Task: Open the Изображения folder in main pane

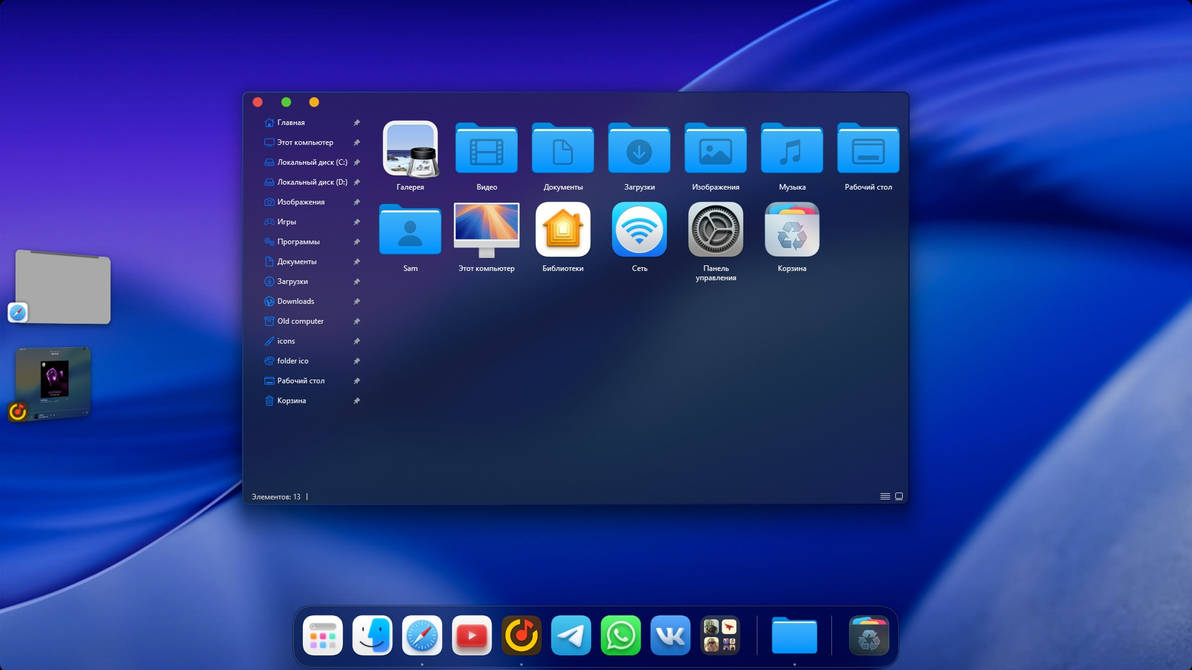Action: click(x=715, y=148)
